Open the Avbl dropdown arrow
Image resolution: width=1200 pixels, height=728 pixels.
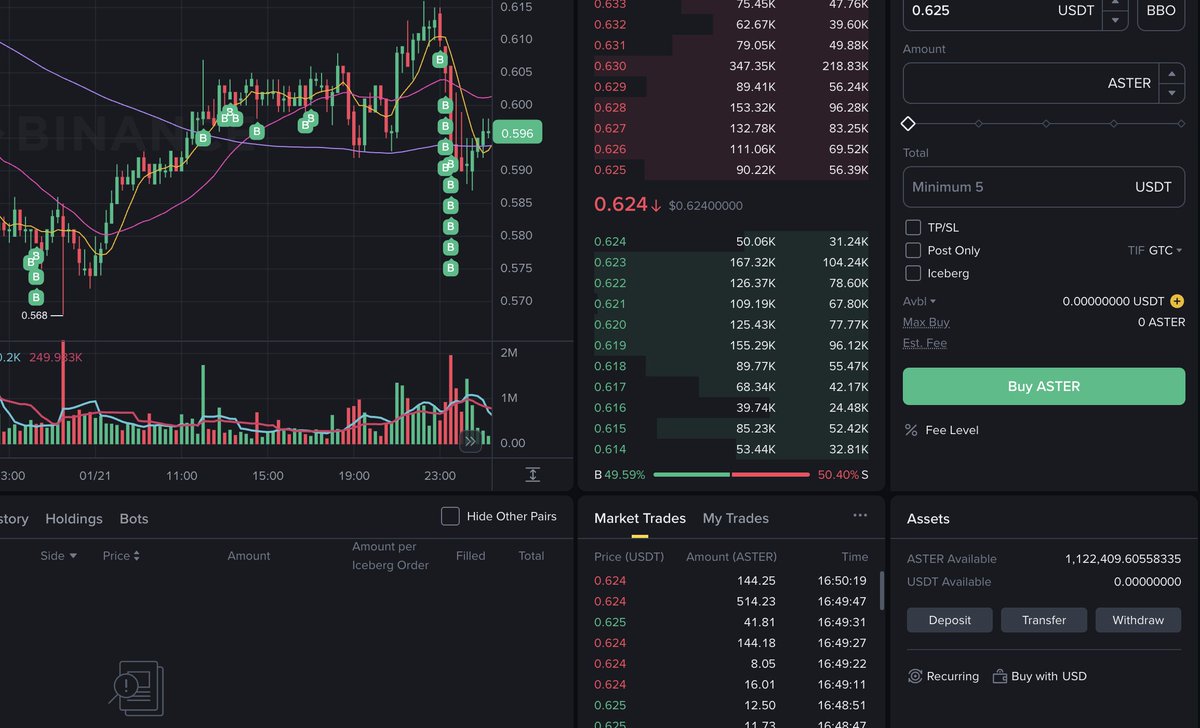pos(933,301)
